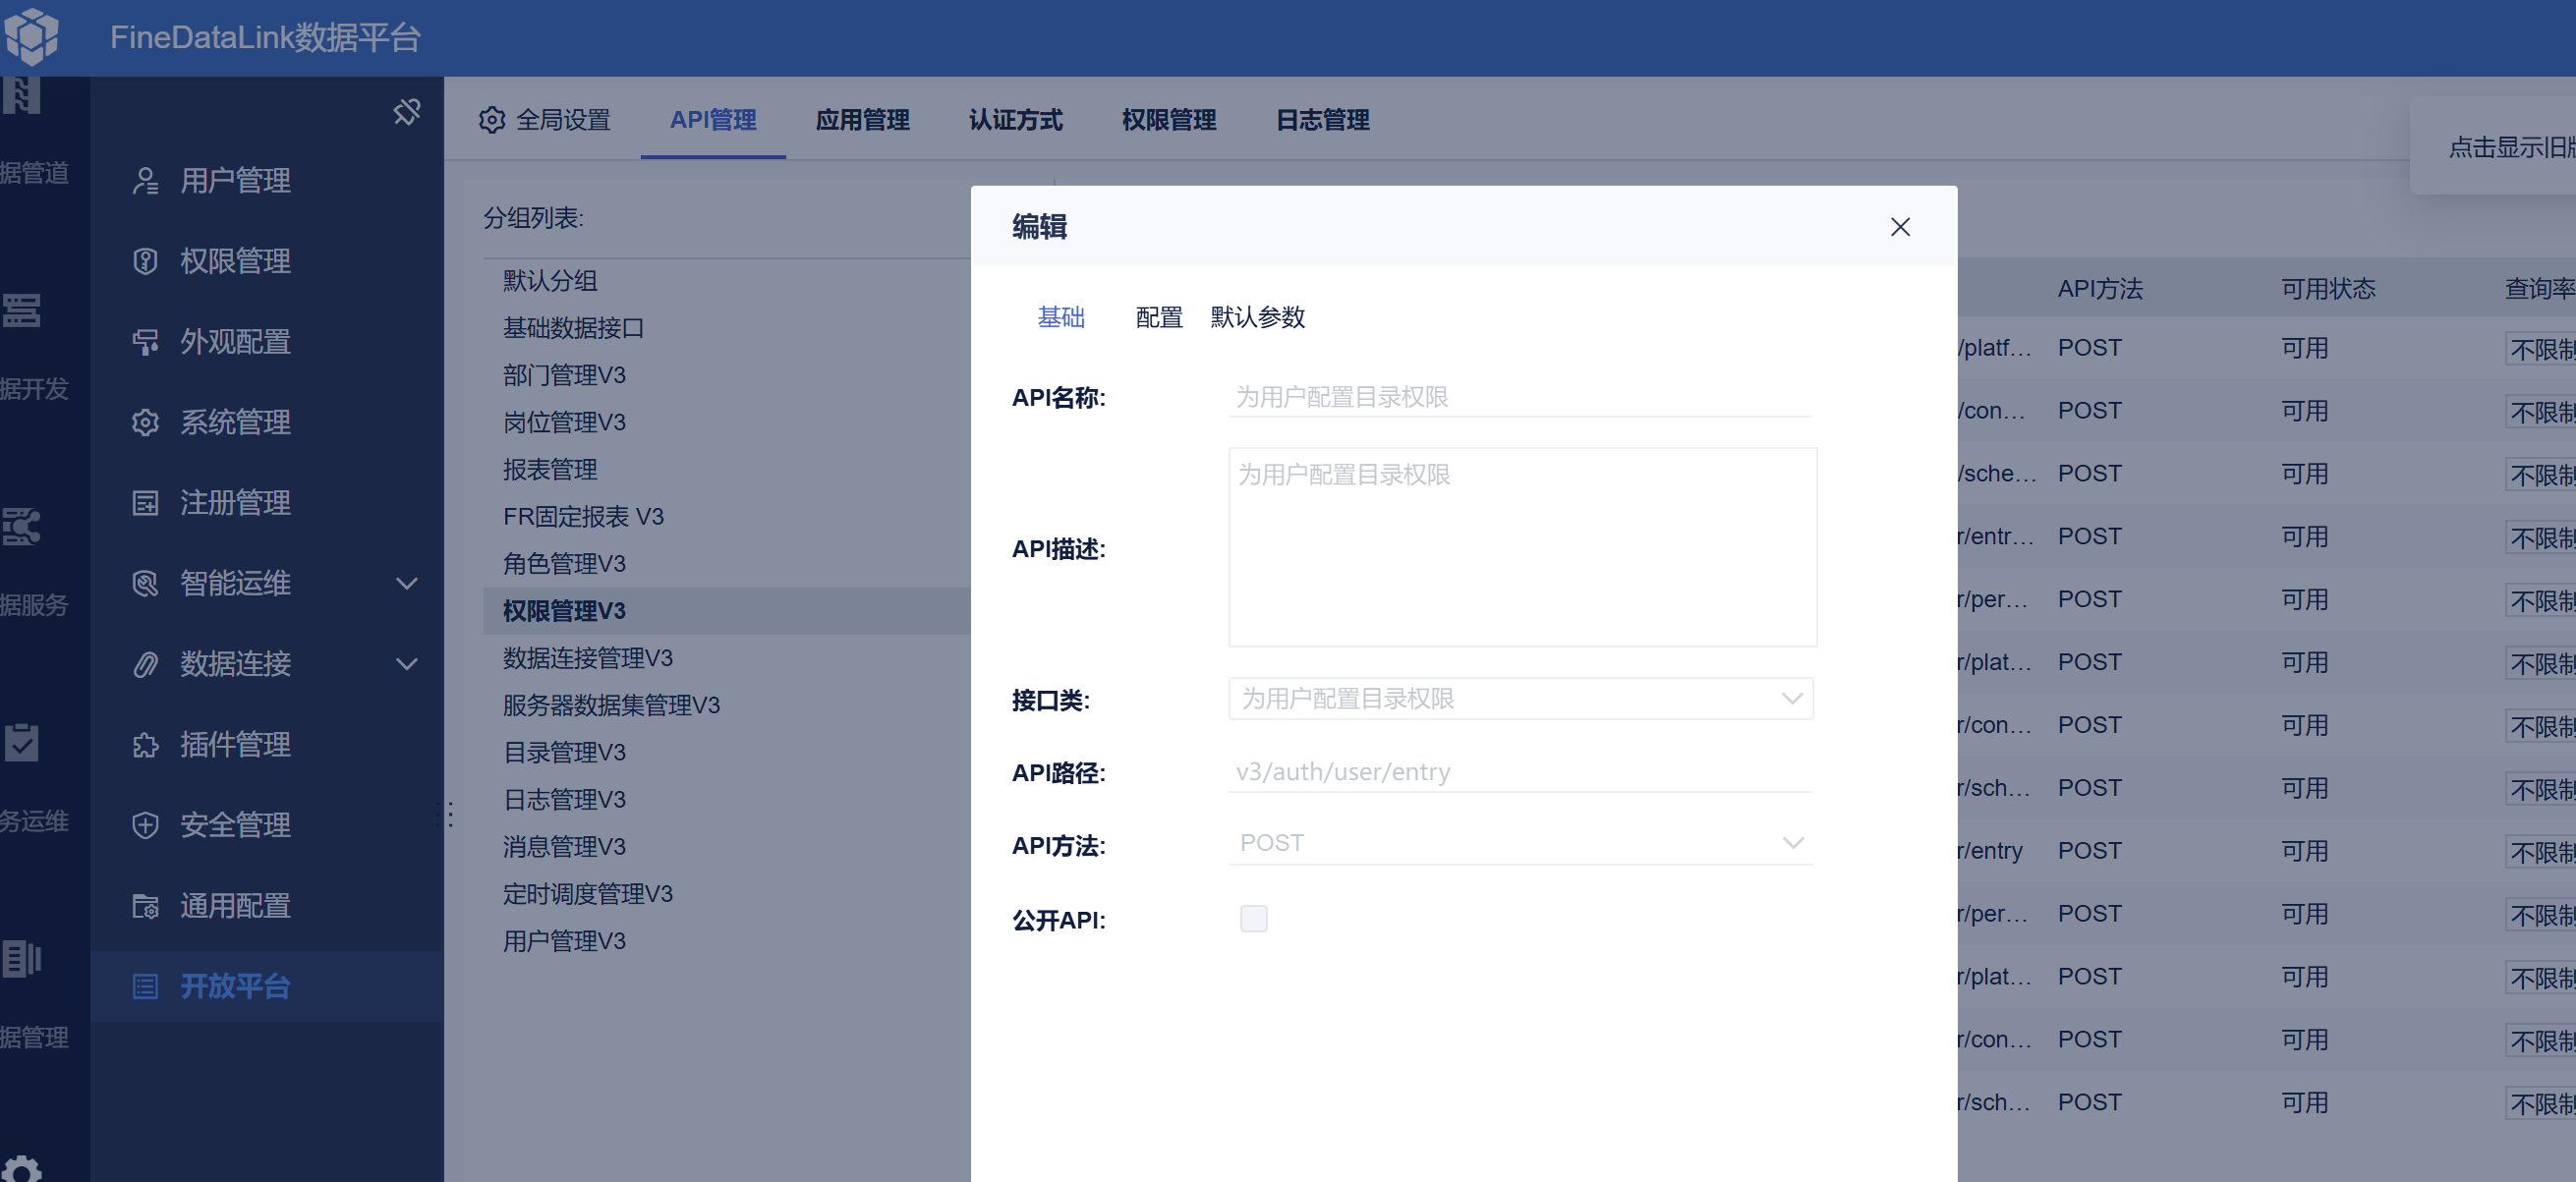The image size is (2576, 1182).
Task: Select 基础数据接口 in the group list
Action: click(573, 328)
